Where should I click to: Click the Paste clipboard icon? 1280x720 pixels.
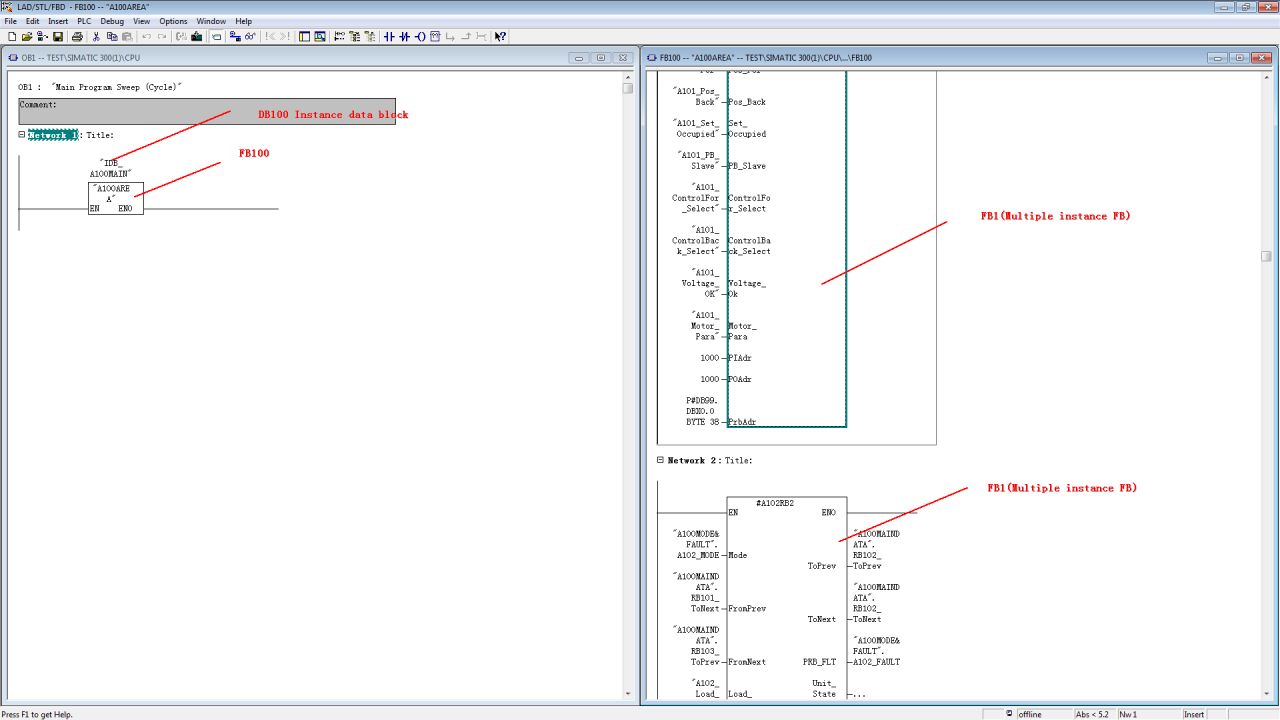tap(127, 36)
